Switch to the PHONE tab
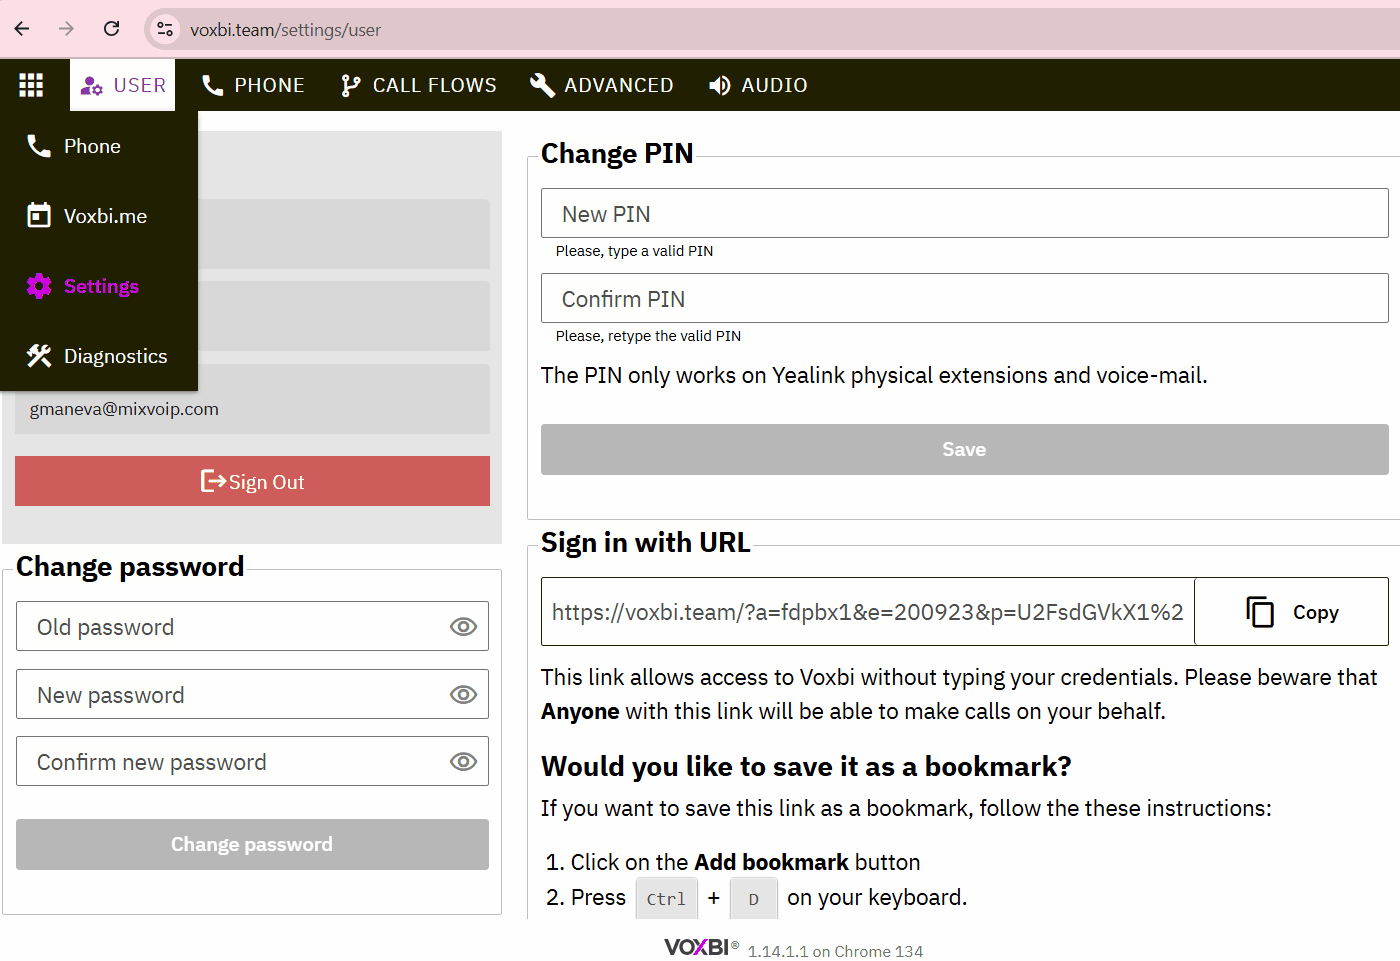The image size is (1400, 961). (253, 85)
